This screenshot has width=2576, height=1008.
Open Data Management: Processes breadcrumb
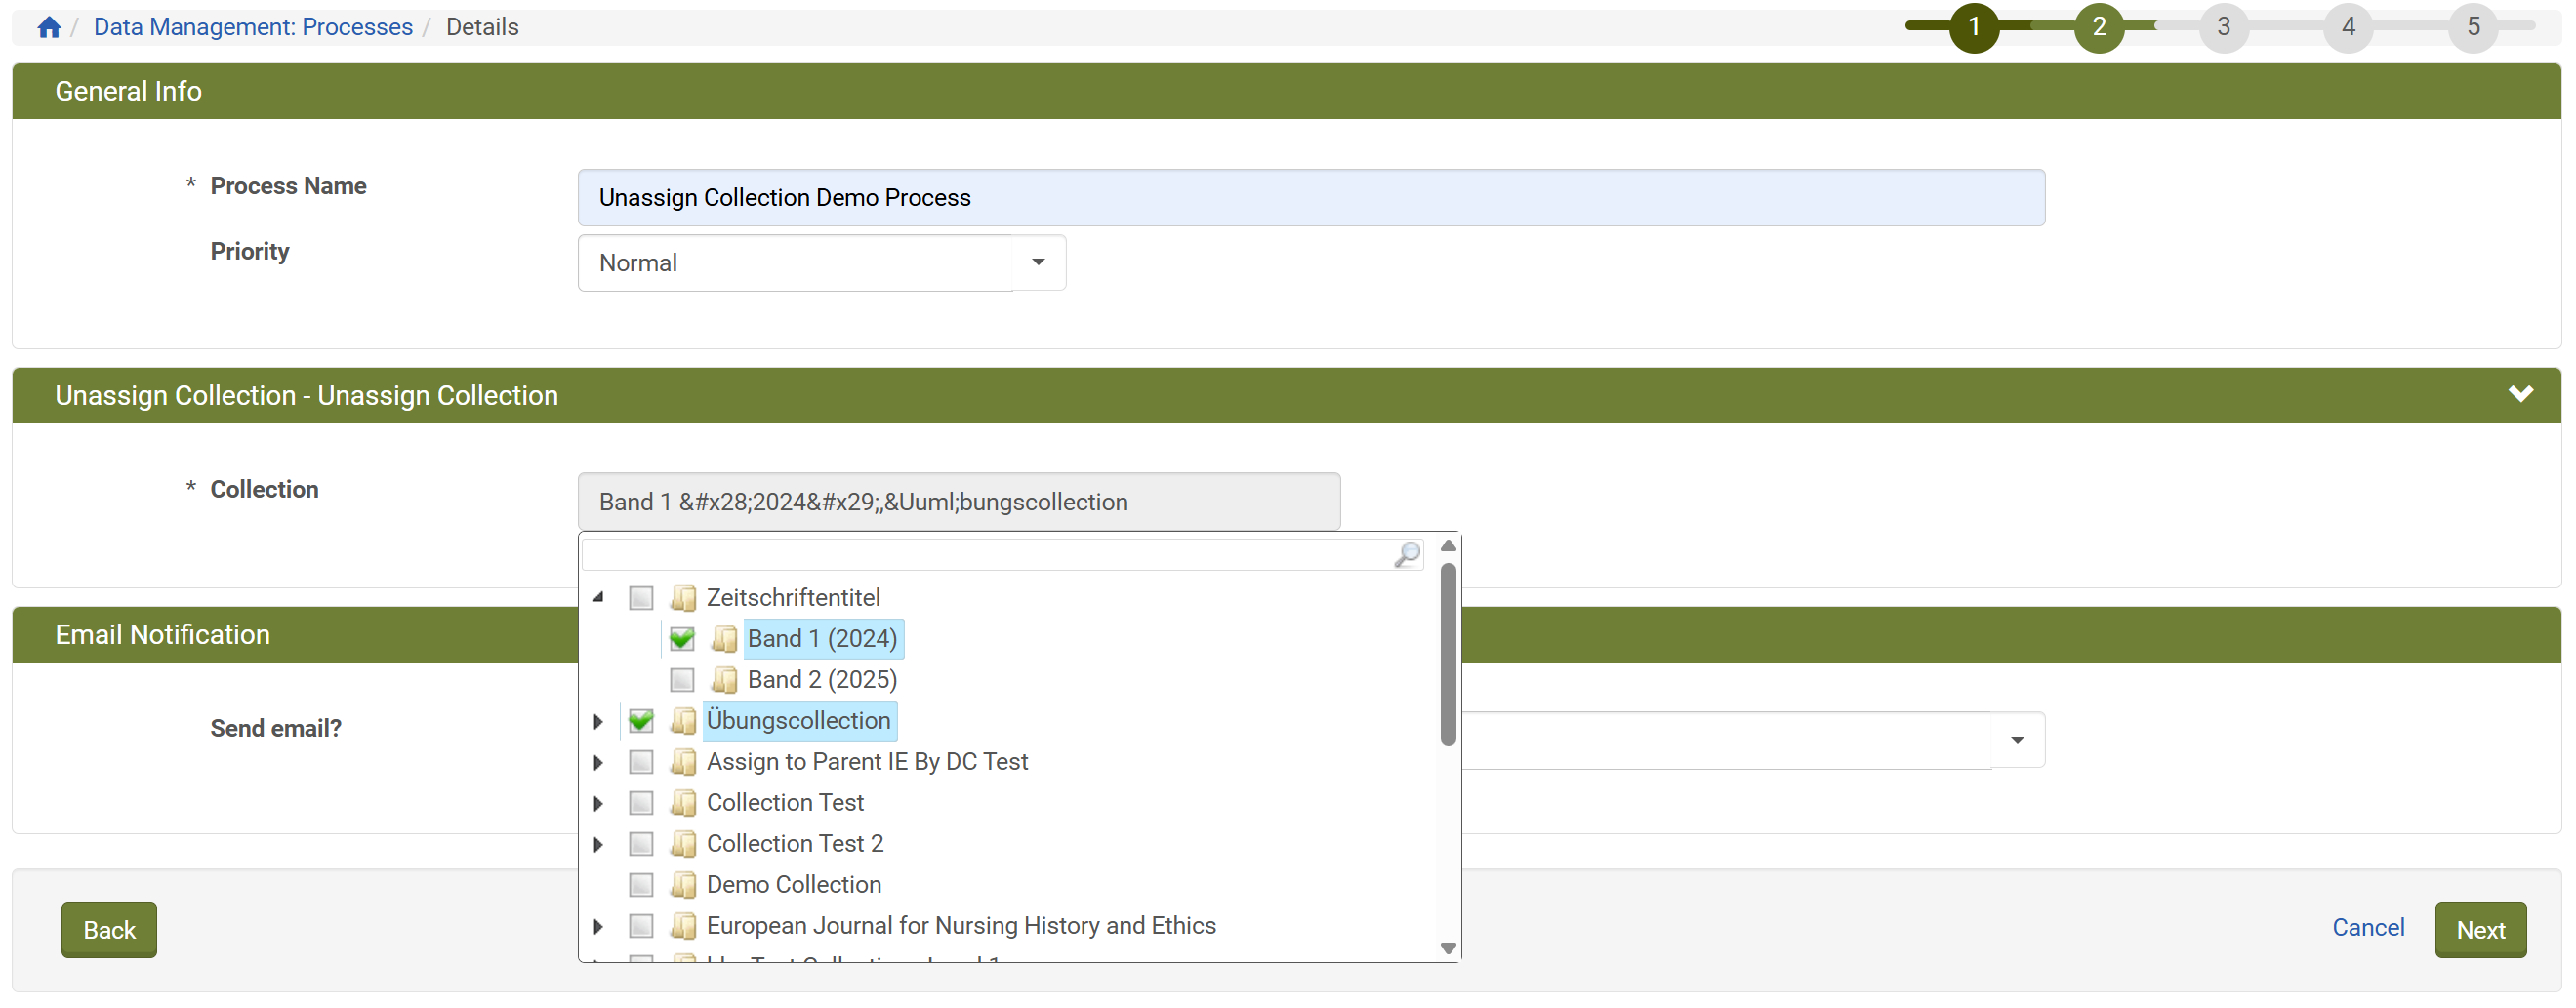pos(253,27)
